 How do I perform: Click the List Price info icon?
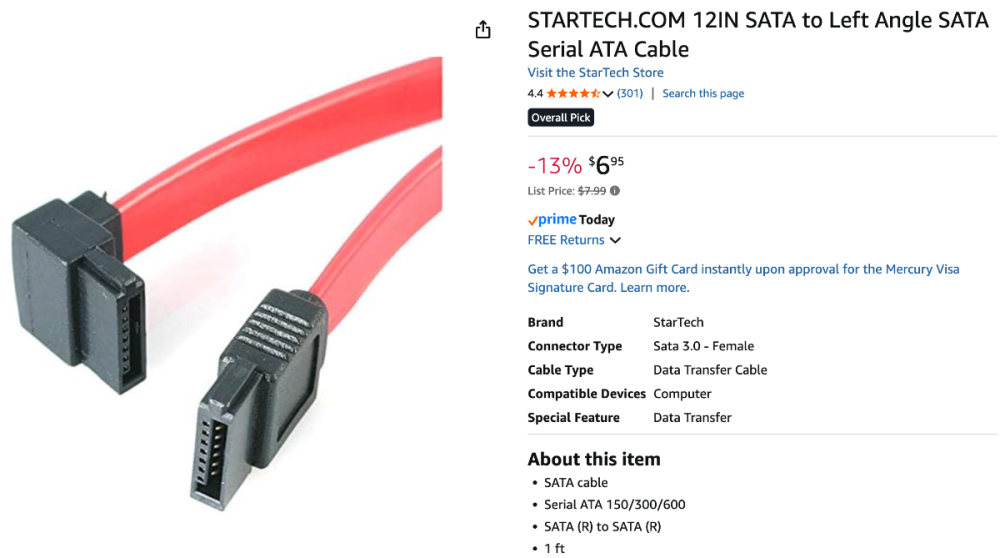click(x=615, y=191)
